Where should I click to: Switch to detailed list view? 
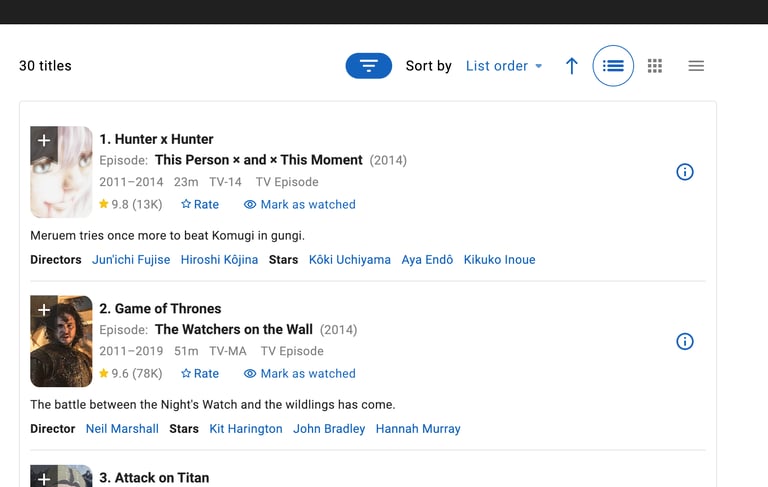tap(613, 66)
